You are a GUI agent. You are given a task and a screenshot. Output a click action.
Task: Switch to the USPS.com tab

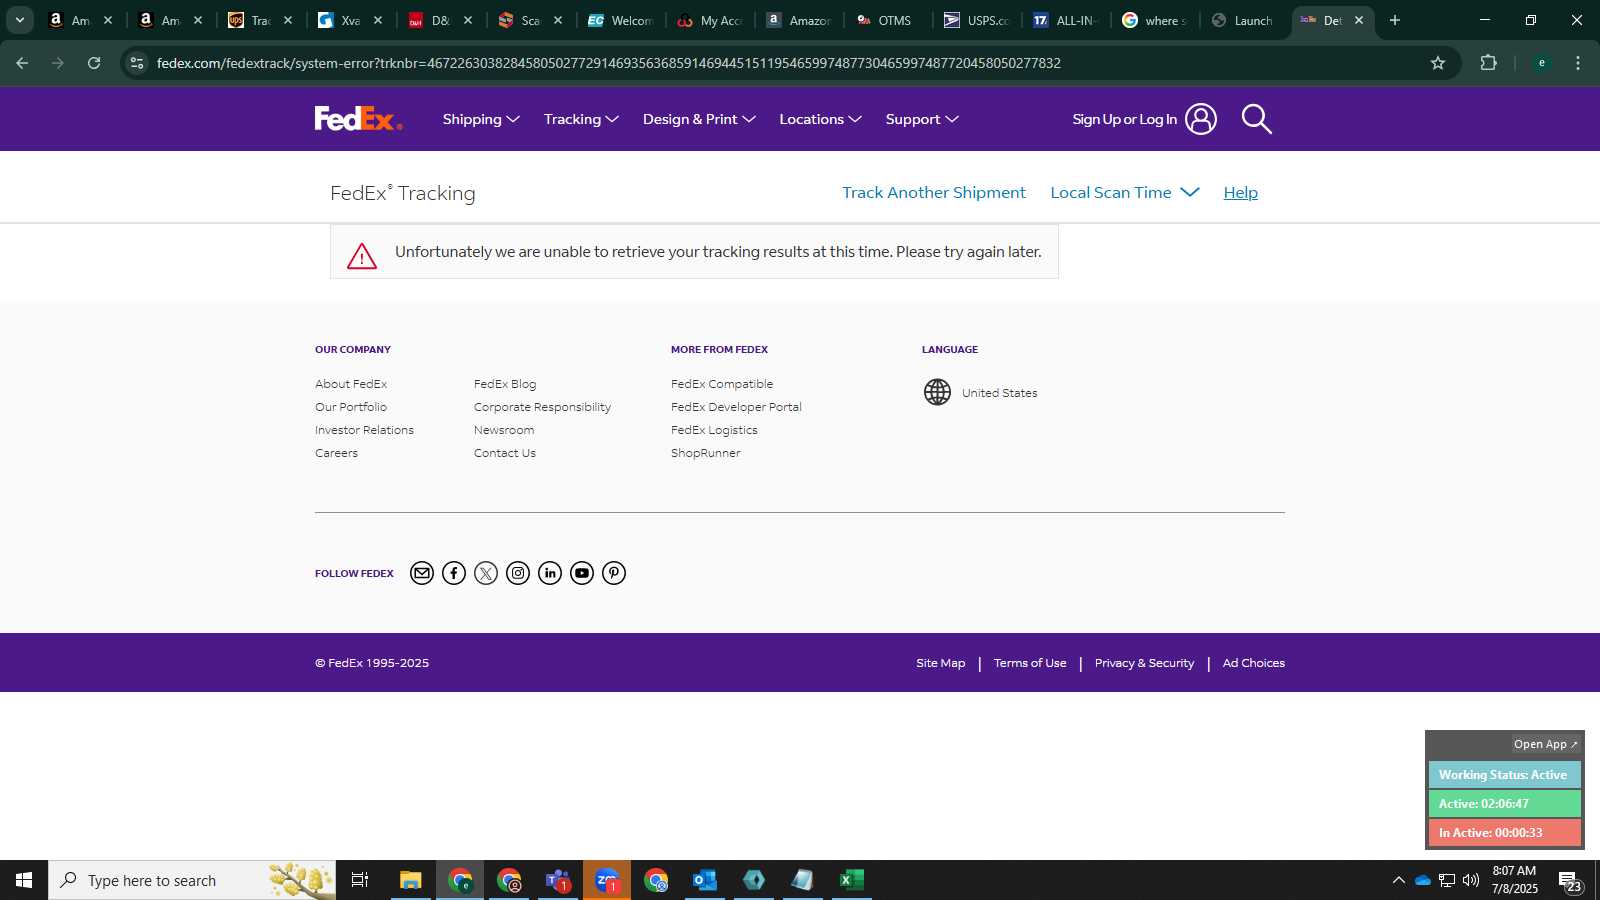976,20
